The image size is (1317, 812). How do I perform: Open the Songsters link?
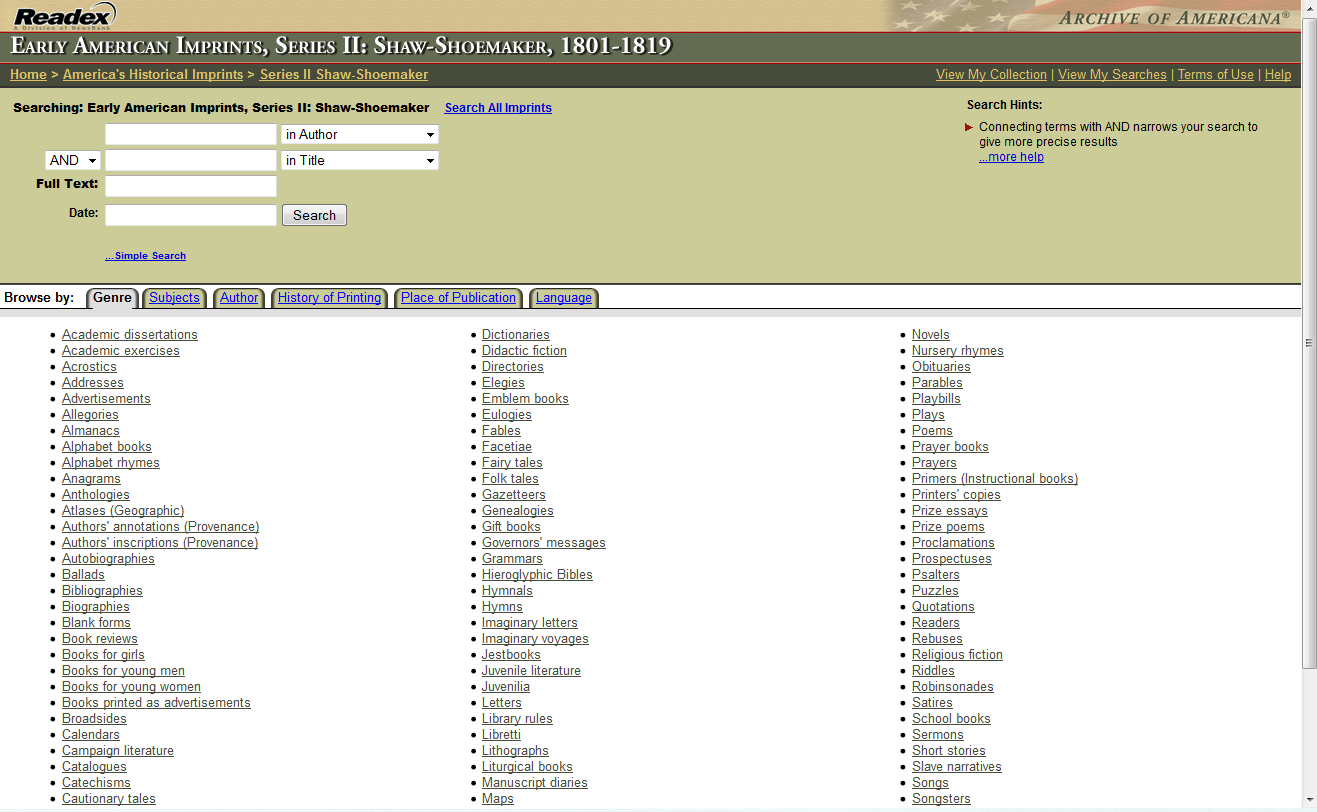(x=941, y=799)
